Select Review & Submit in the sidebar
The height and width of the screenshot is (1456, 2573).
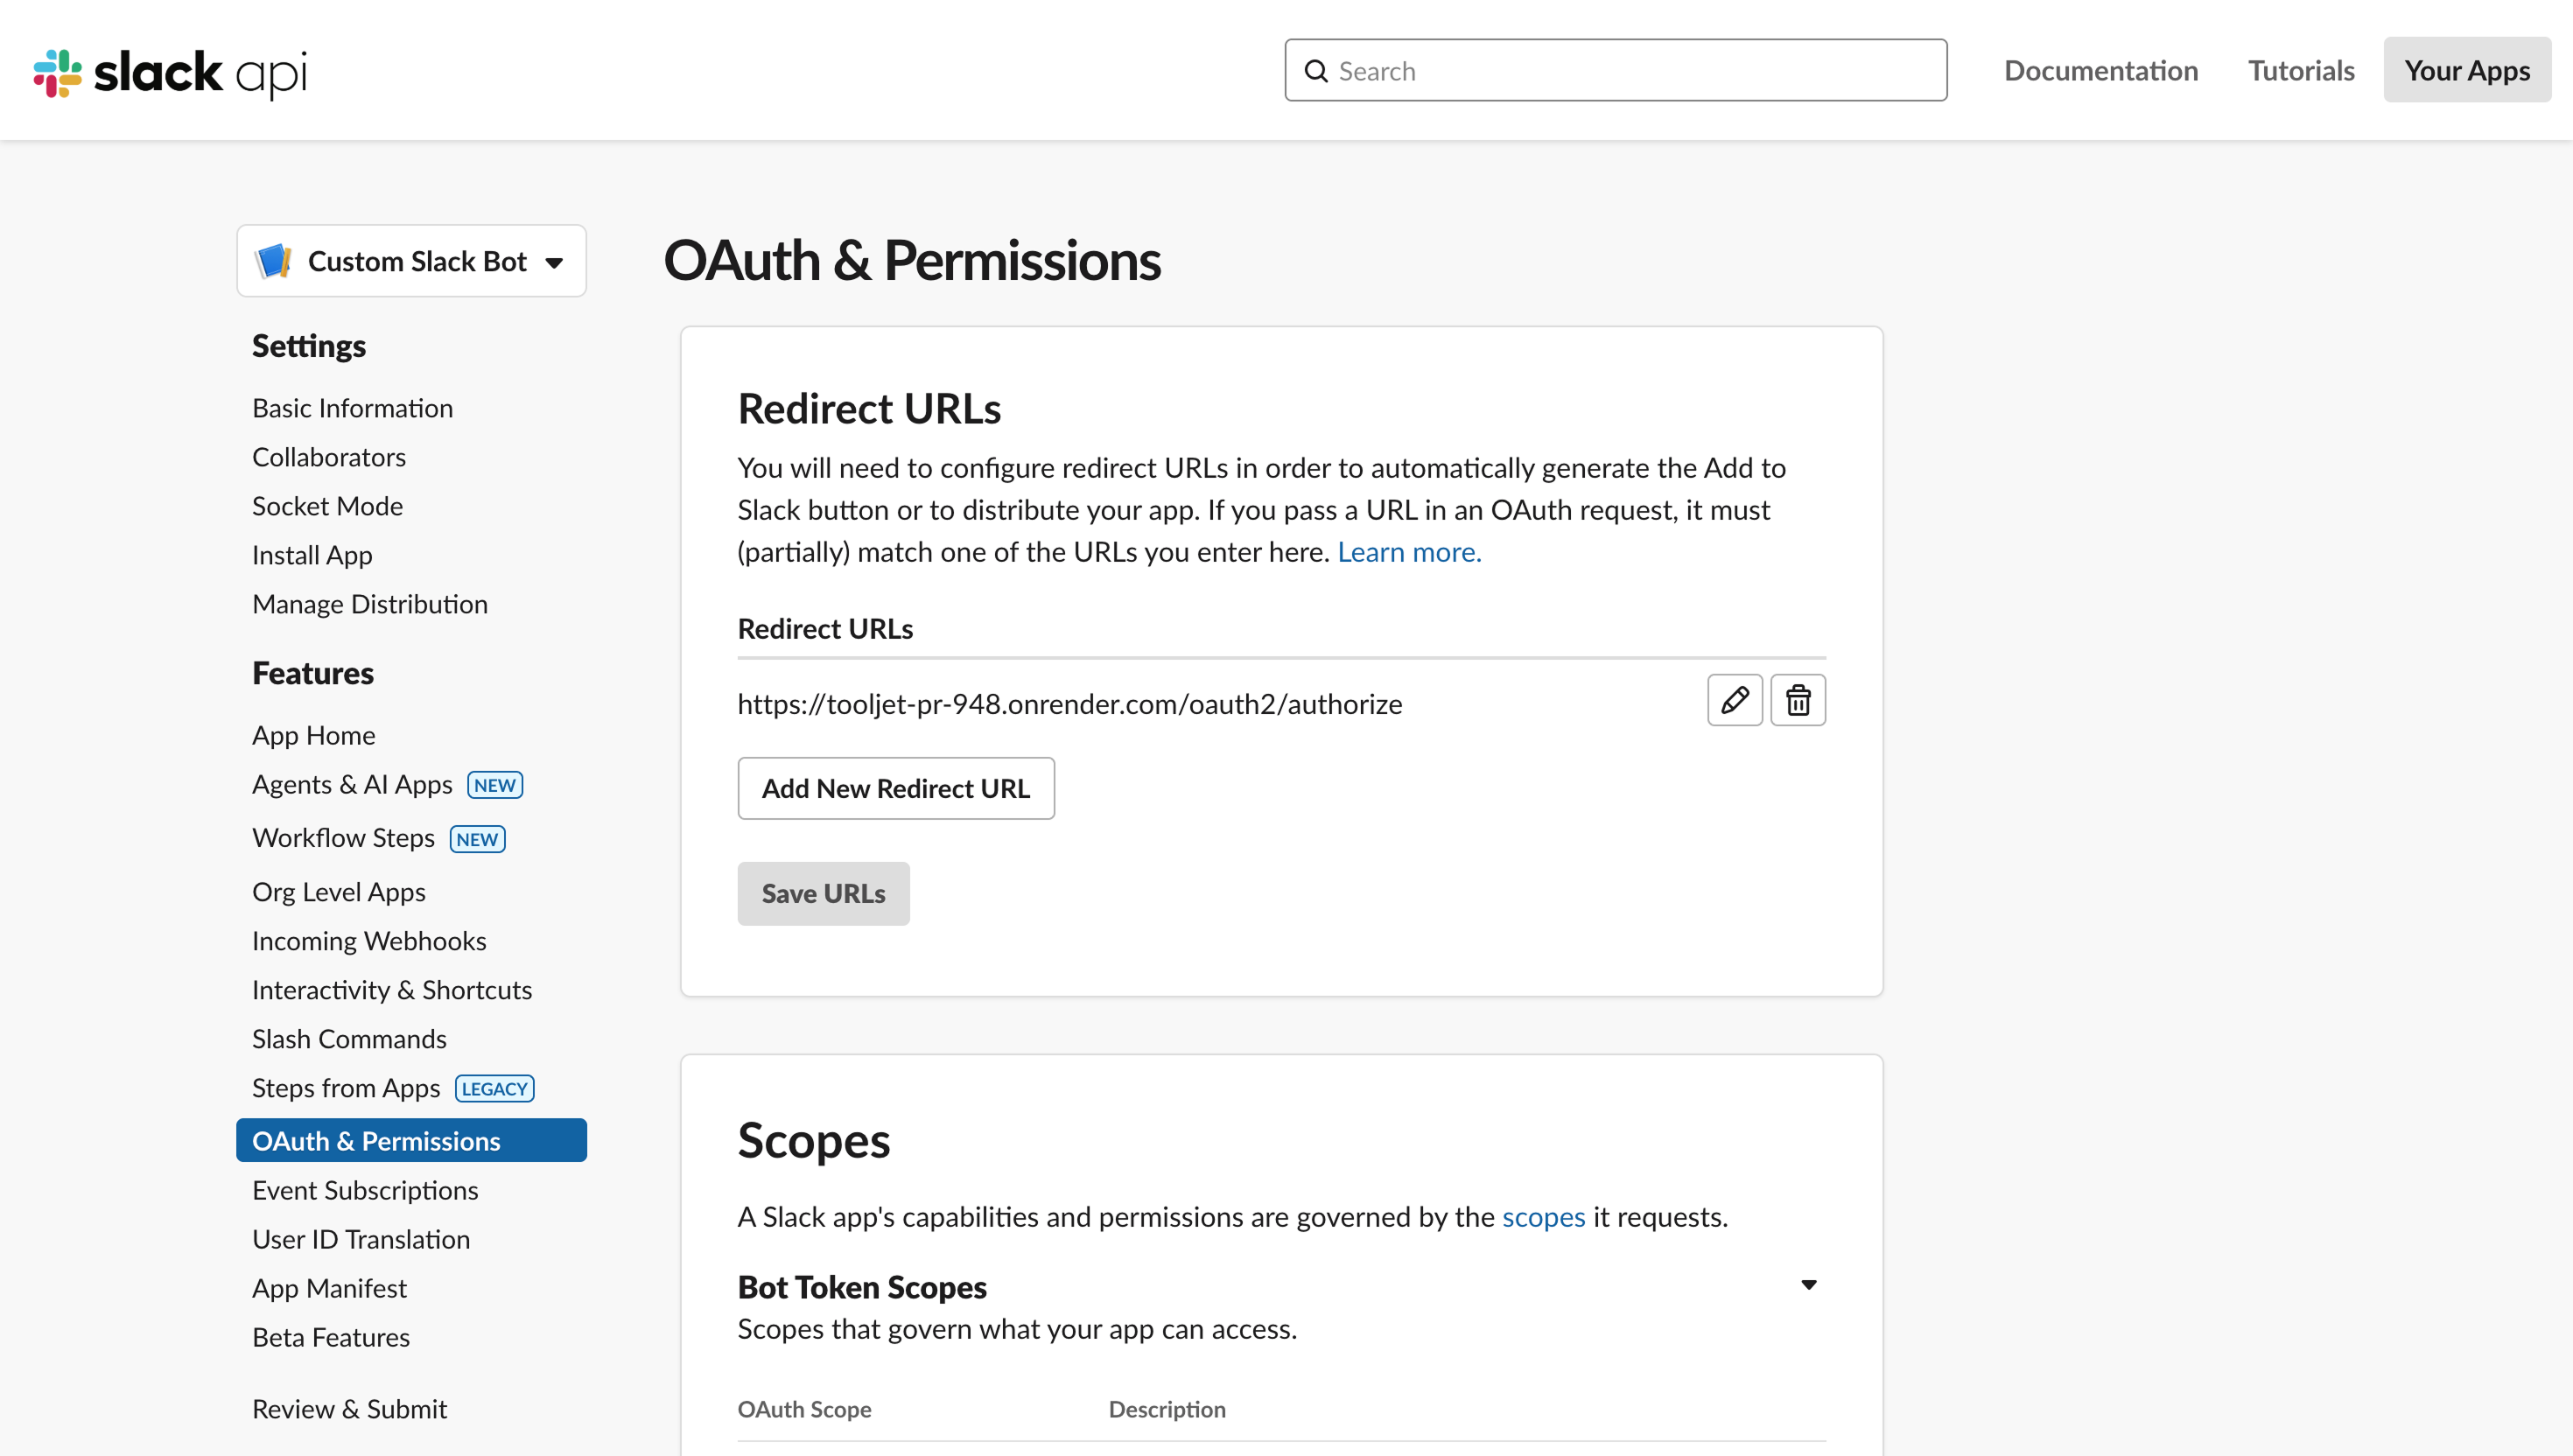(349, 1408)
